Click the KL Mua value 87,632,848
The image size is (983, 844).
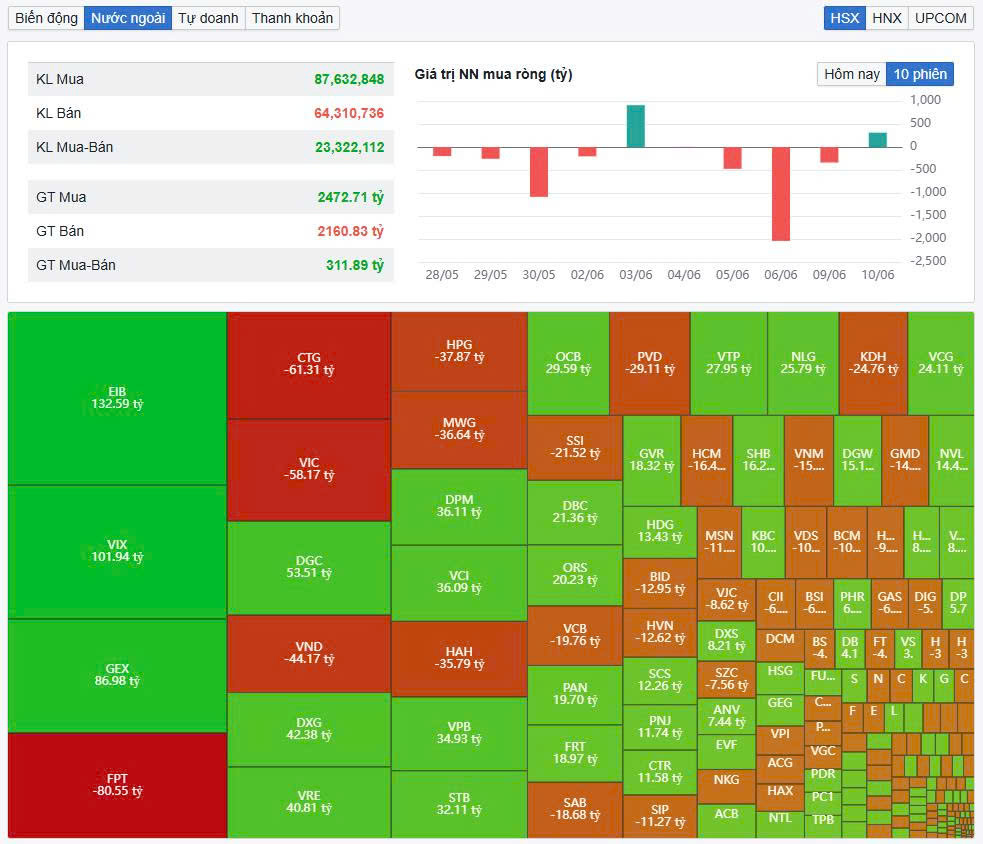[x=349, y=79]
